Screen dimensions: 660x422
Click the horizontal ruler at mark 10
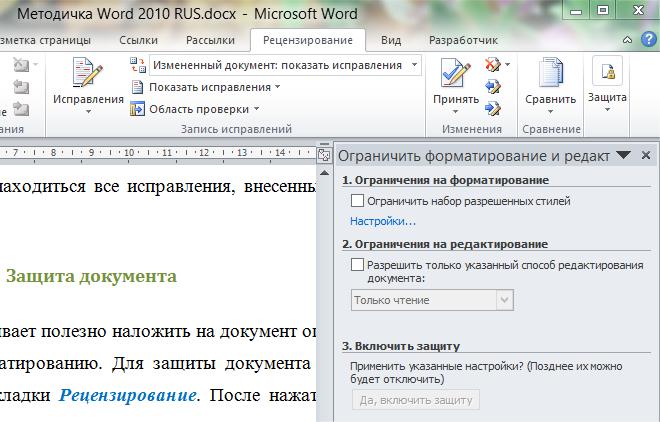coord(129,153)
